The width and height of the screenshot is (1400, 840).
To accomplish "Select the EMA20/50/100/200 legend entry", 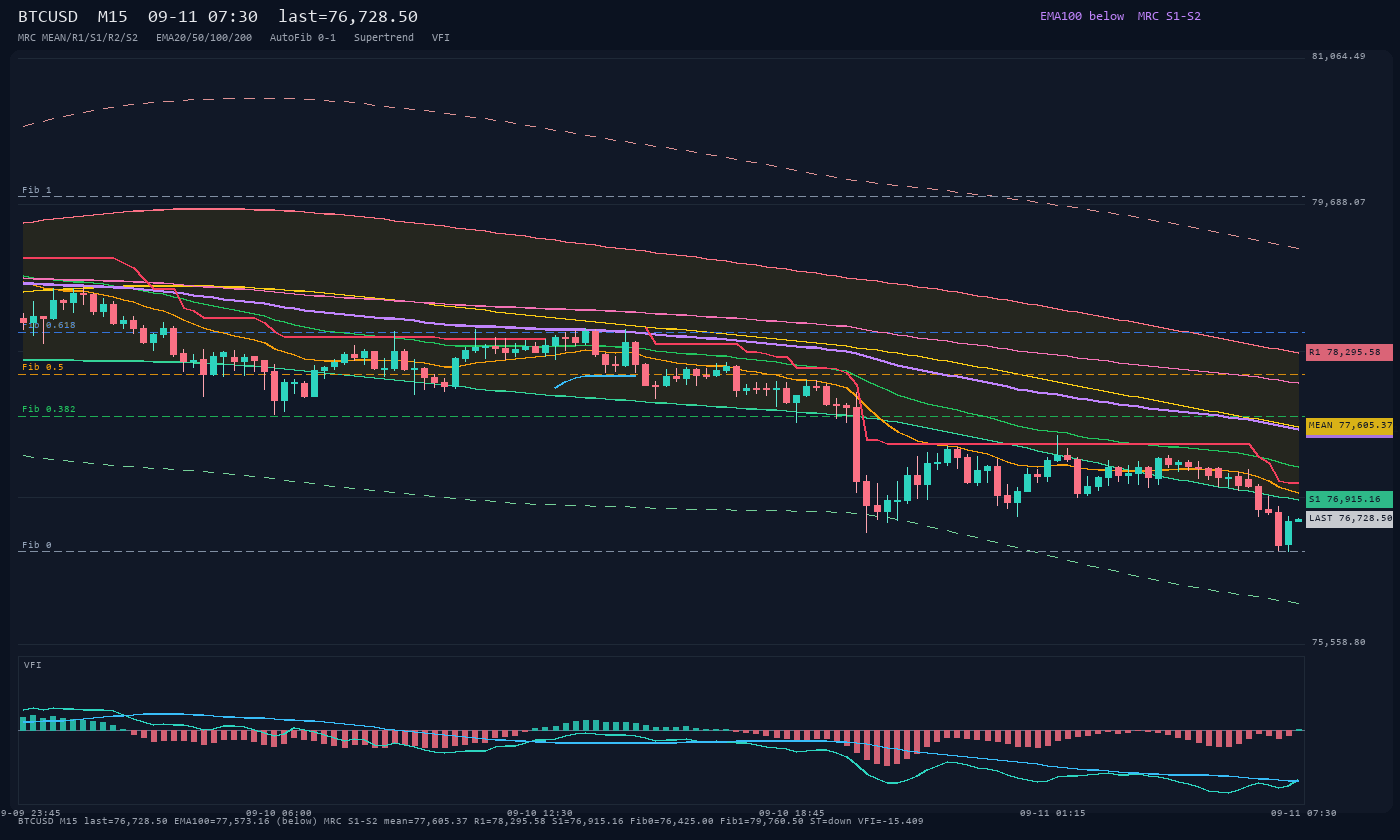I will click(x=204, y=38).
